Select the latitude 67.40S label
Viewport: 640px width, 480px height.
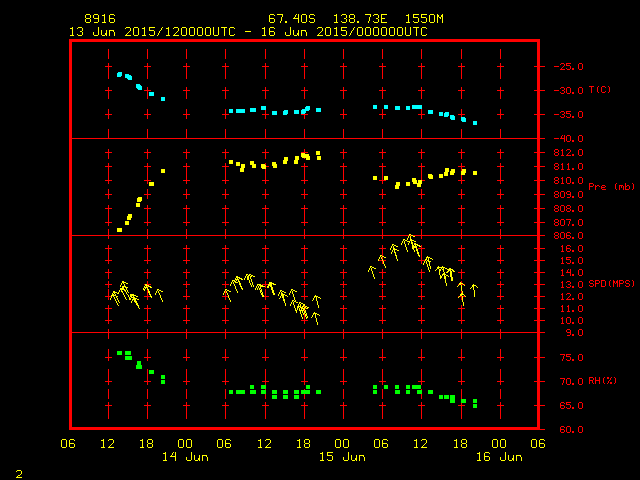coord(290,19)
